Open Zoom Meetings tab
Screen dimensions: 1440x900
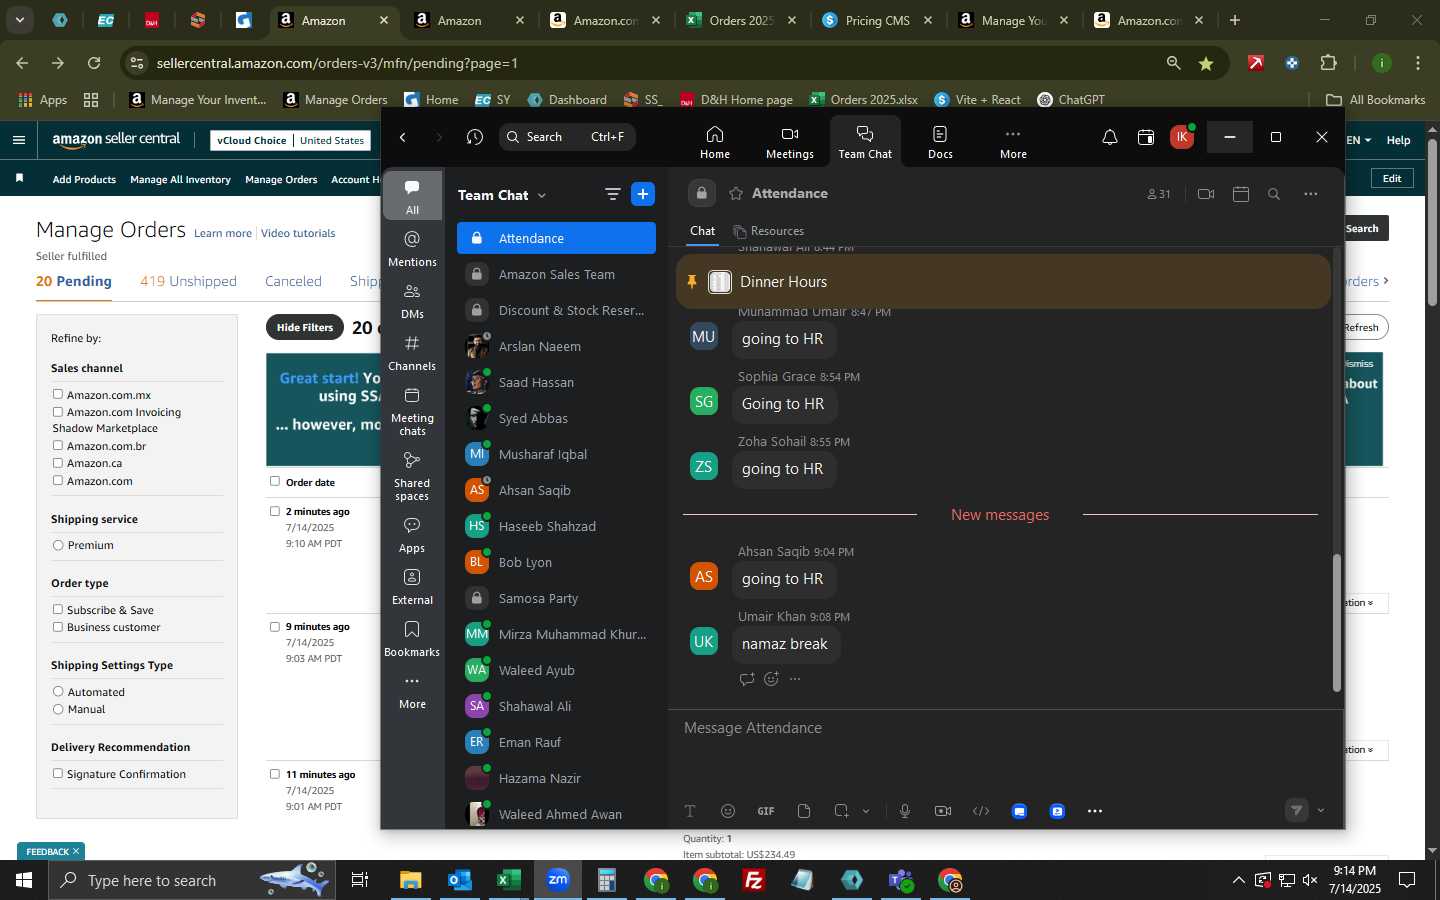point(789,142)
